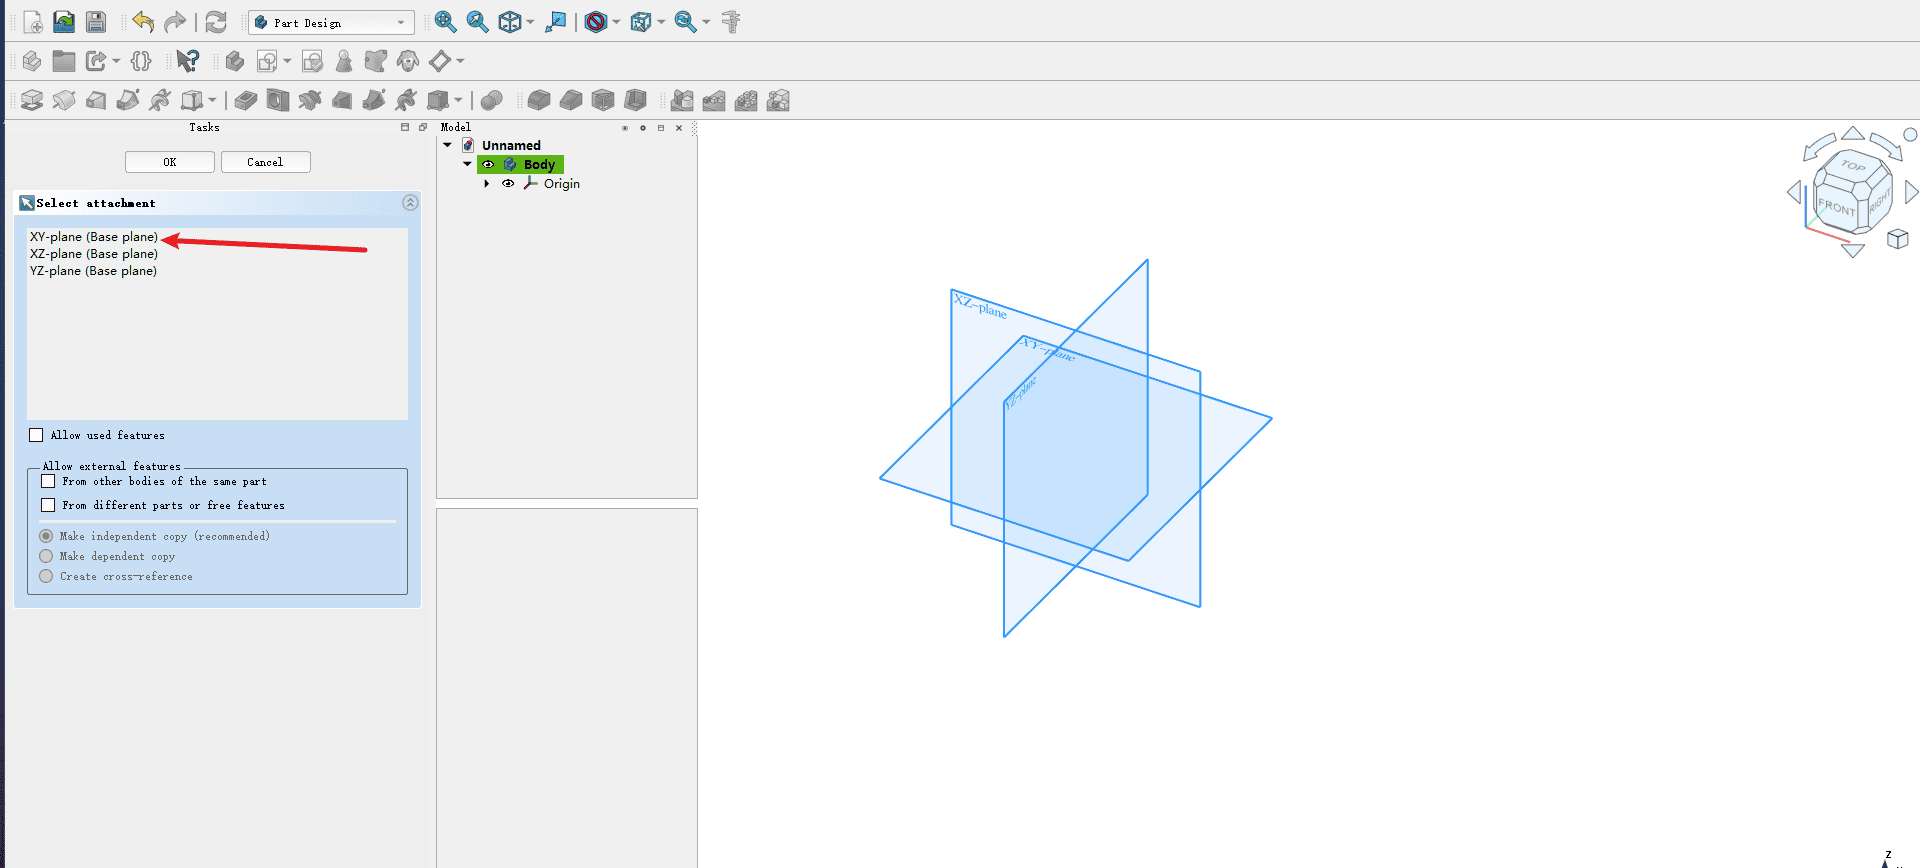Screen dimensions: 1920x868
Task: Enable Allow used features checkbox
Action: pyautogui.click(x=37, y=435)
